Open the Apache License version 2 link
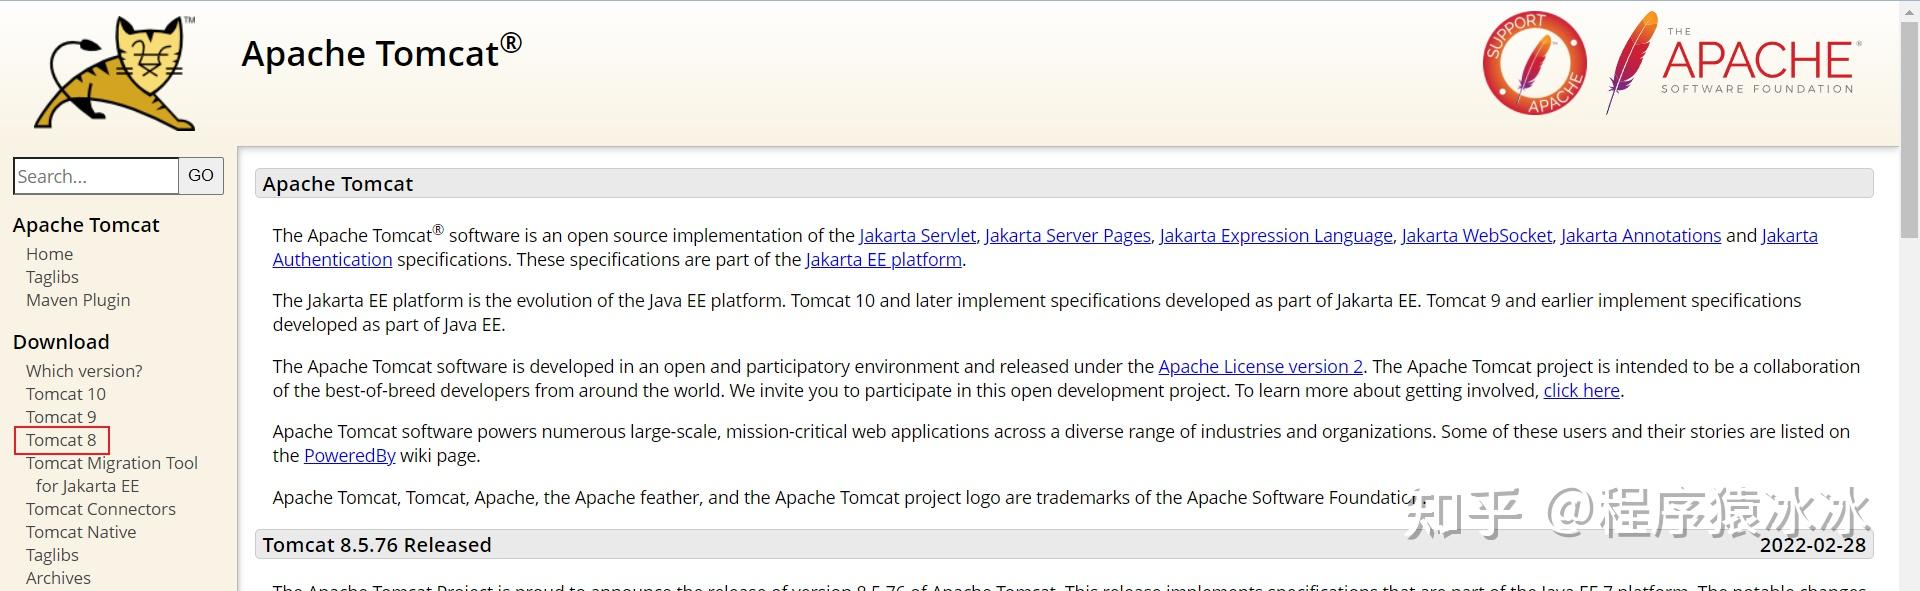The width and height of the screenshot is (1920, 591). click(1260, 367)
